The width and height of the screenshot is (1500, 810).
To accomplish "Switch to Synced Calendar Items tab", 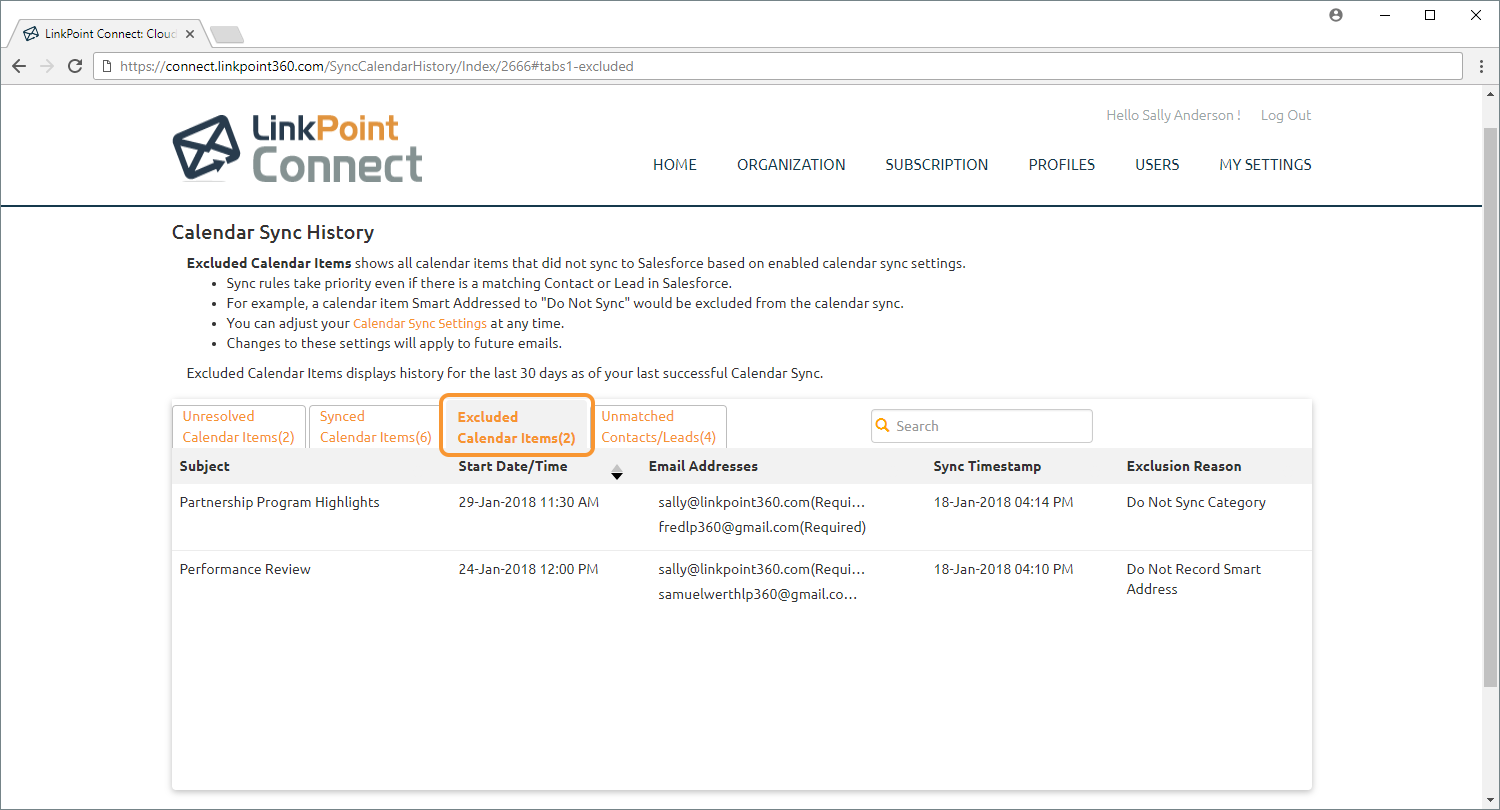I will (x=376, y=427).
